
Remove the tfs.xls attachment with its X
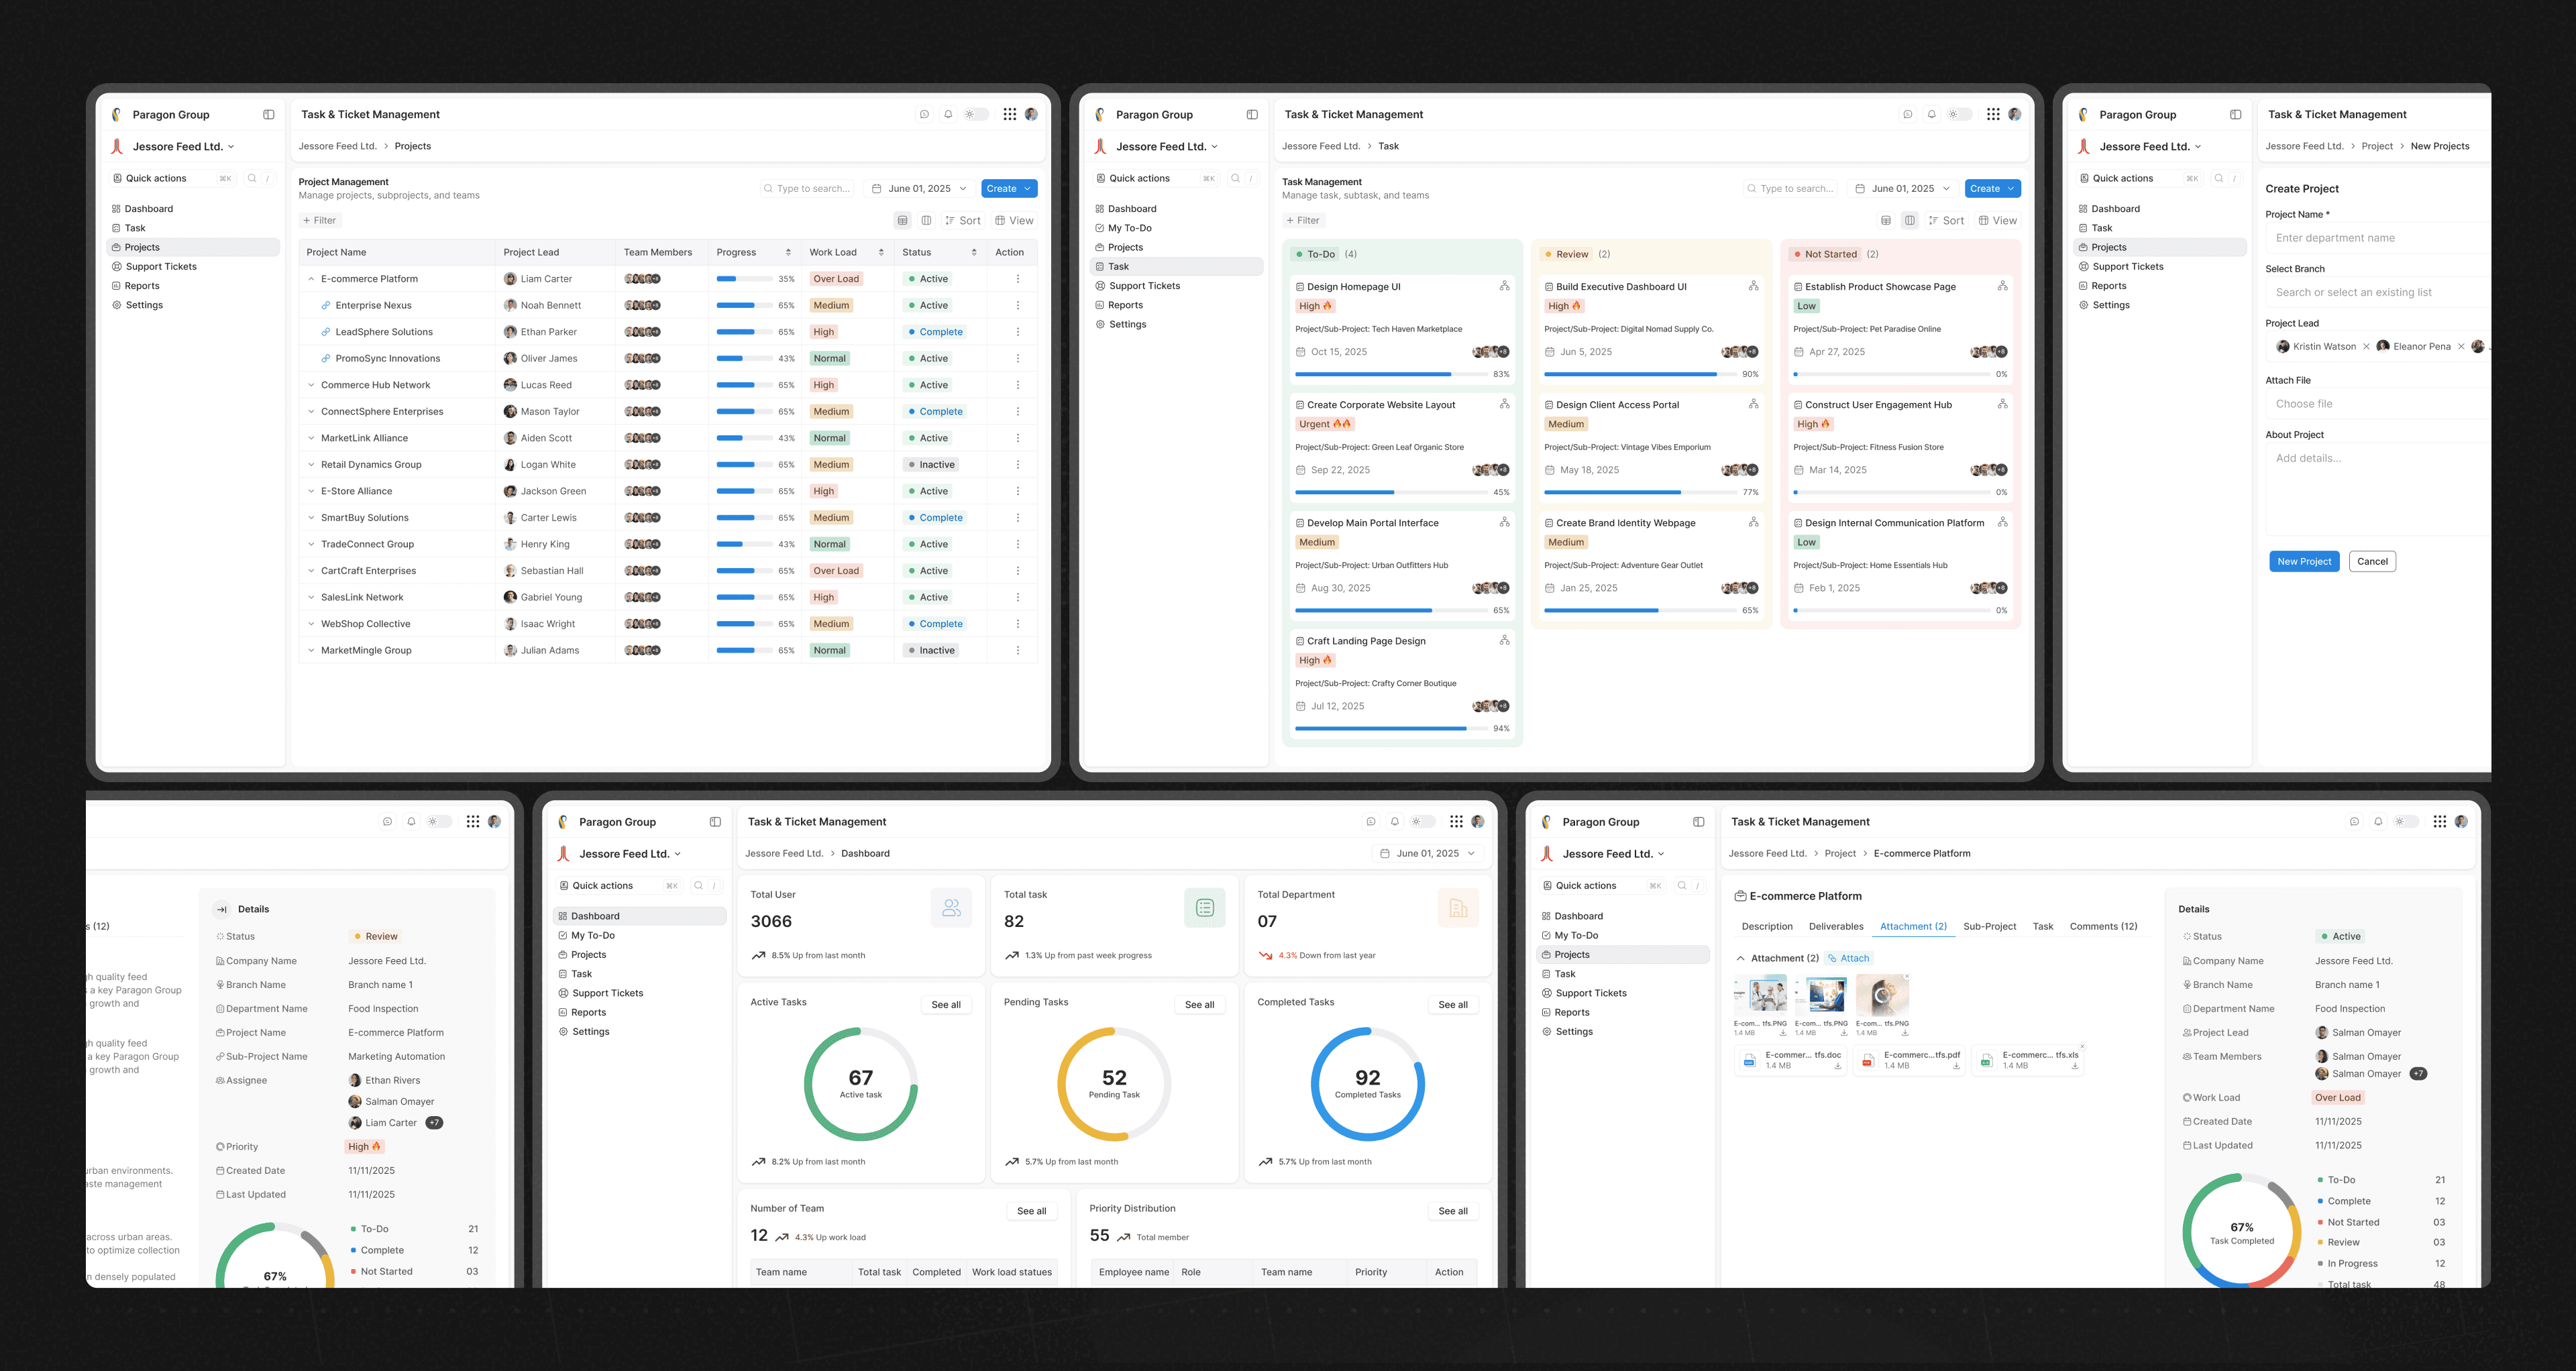pyautogui.click(x=2082, y=1046)
